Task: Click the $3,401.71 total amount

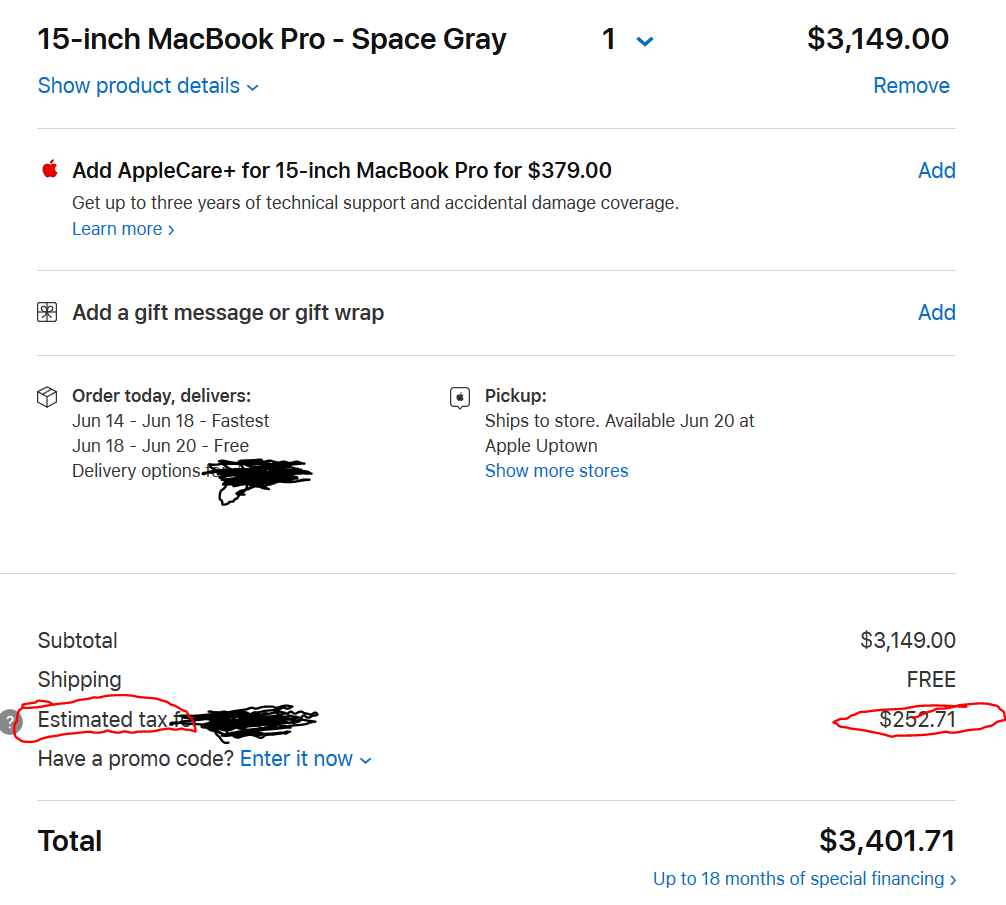Action: [x=886, y=841]
